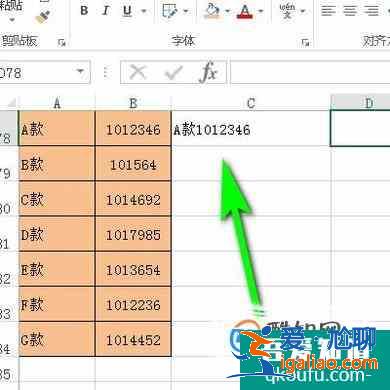Image resolution: width=390 pixels, height=390 pixels.
Task: Open phonetic guide dropdown arrow
Action: (303, 11)
